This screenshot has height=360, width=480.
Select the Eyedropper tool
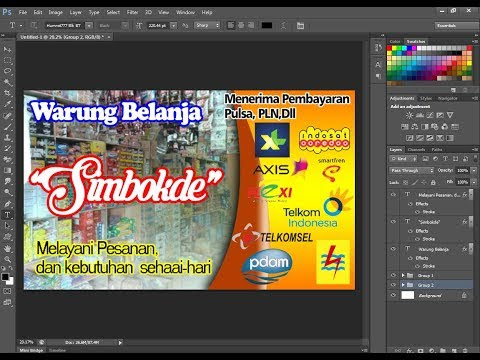tap(7, 104)
